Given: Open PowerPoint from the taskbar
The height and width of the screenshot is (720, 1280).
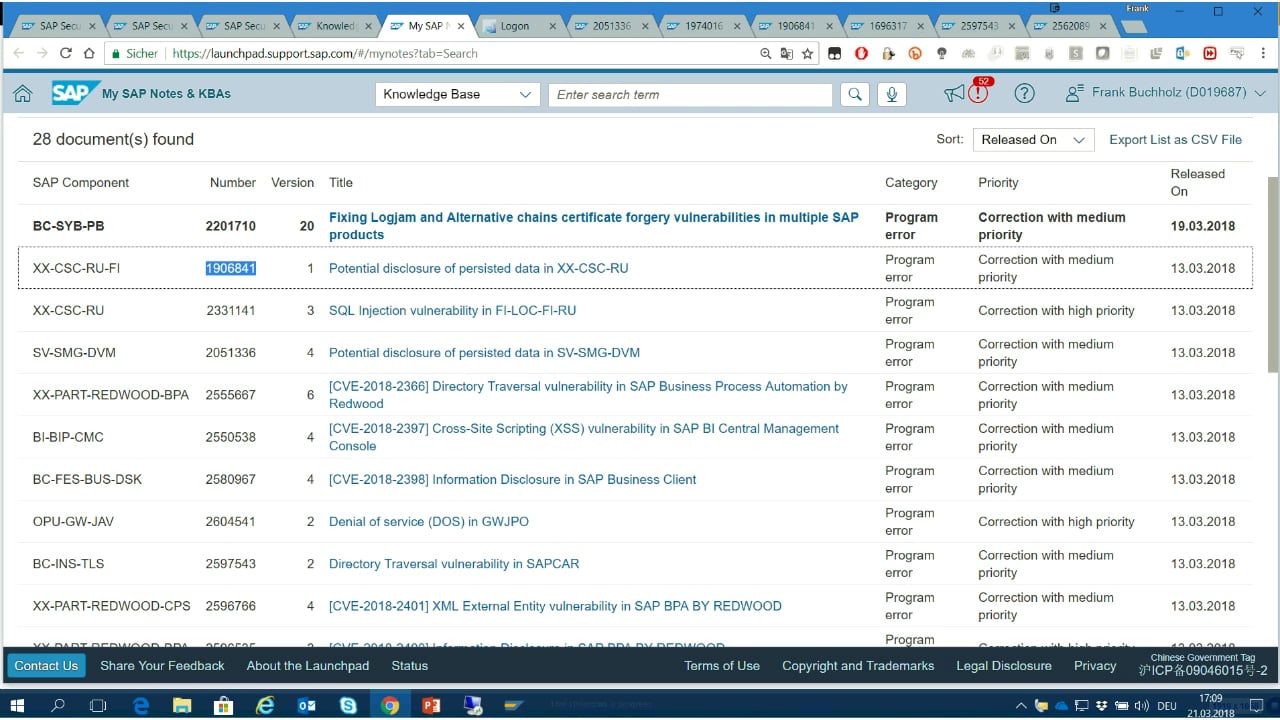Looking at the screenshot, I should (x=431, y=705).
